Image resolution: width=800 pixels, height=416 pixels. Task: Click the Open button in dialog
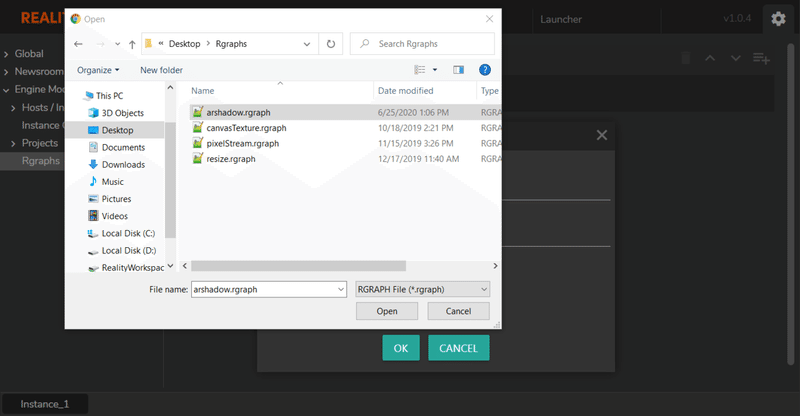tap(387, 311)
